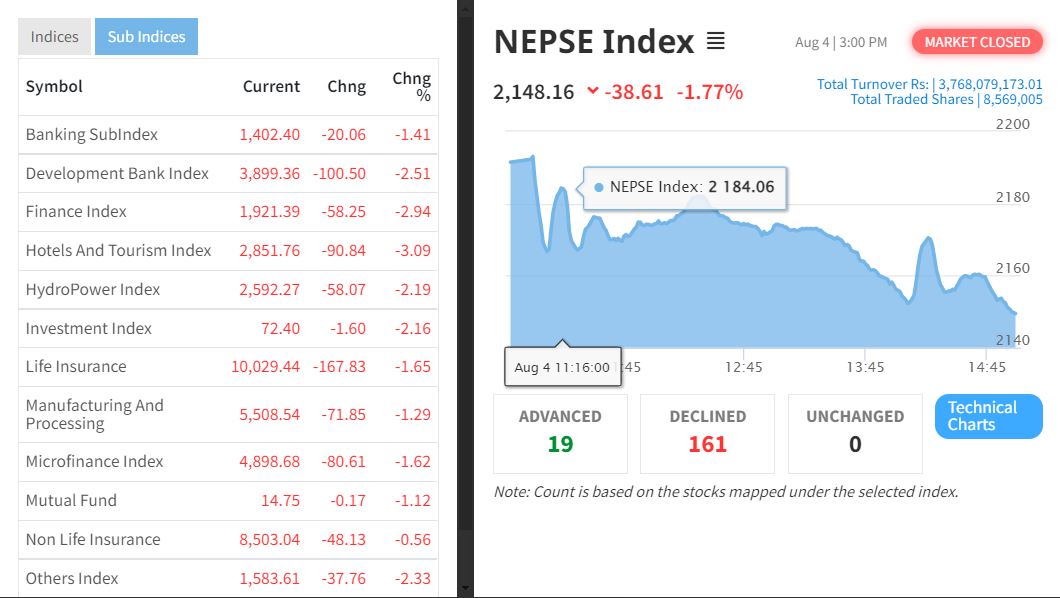Select the Sub Indices tab

[146, 37]
